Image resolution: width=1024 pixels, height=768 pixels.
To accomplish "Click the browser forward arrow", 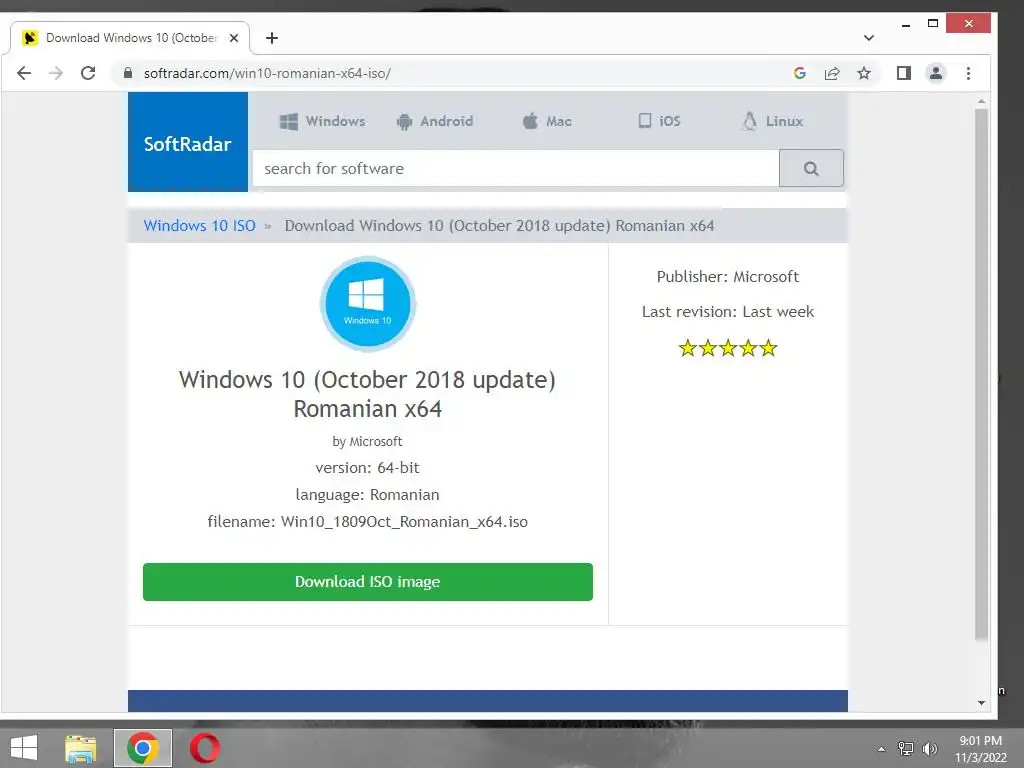I will (56, 73).
